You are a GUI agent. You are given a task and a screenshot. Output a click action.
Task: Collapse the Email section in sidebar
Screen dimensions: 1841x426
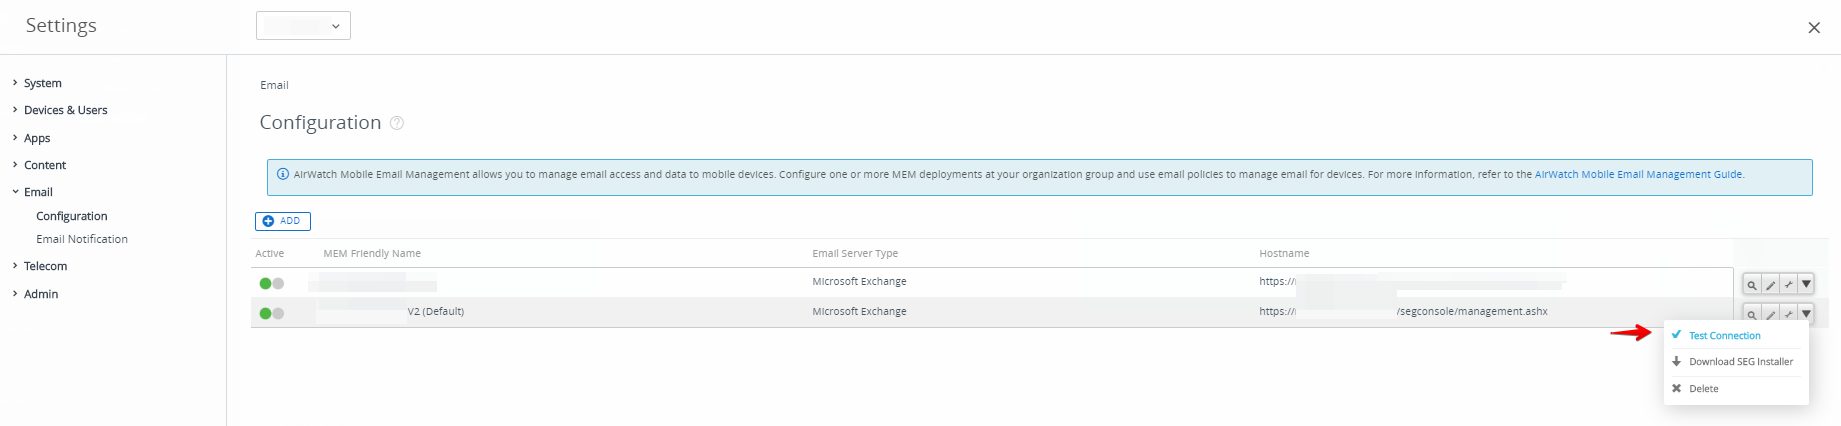point(38,192)
